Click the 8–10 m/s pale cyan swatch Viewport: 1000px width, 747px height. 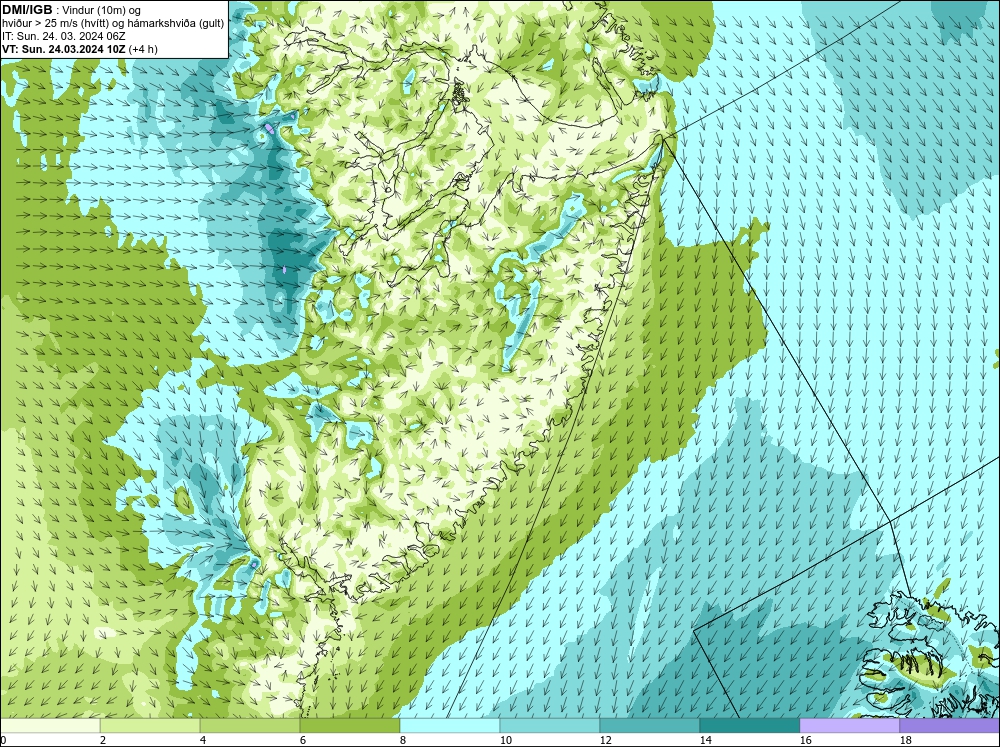450,725
